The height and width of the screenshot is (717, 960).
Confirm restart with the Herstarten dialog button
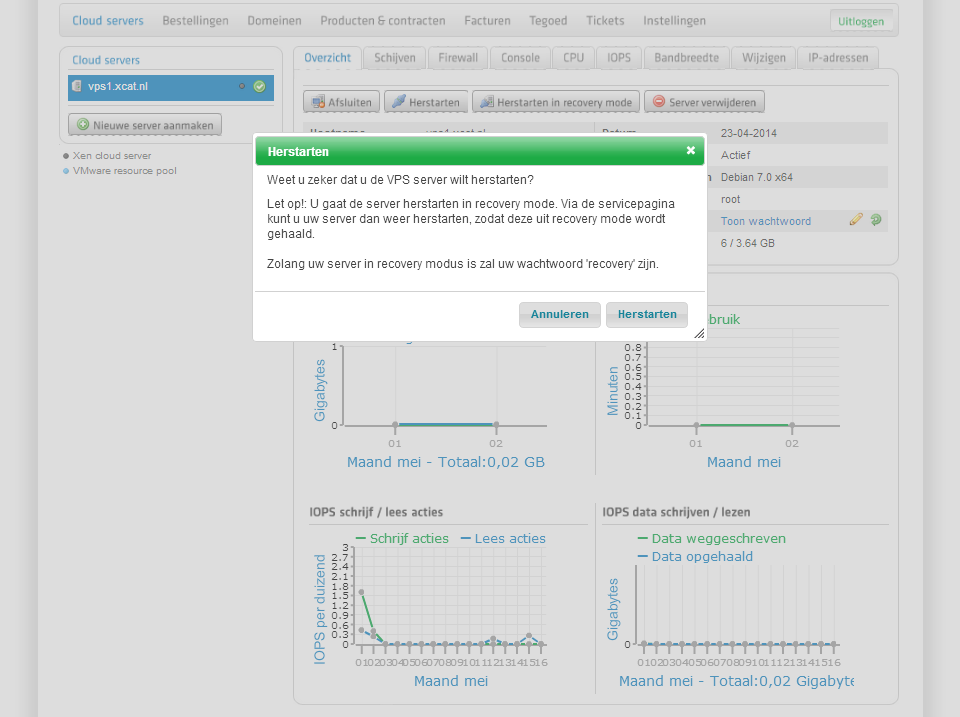(x=647, y=314)
